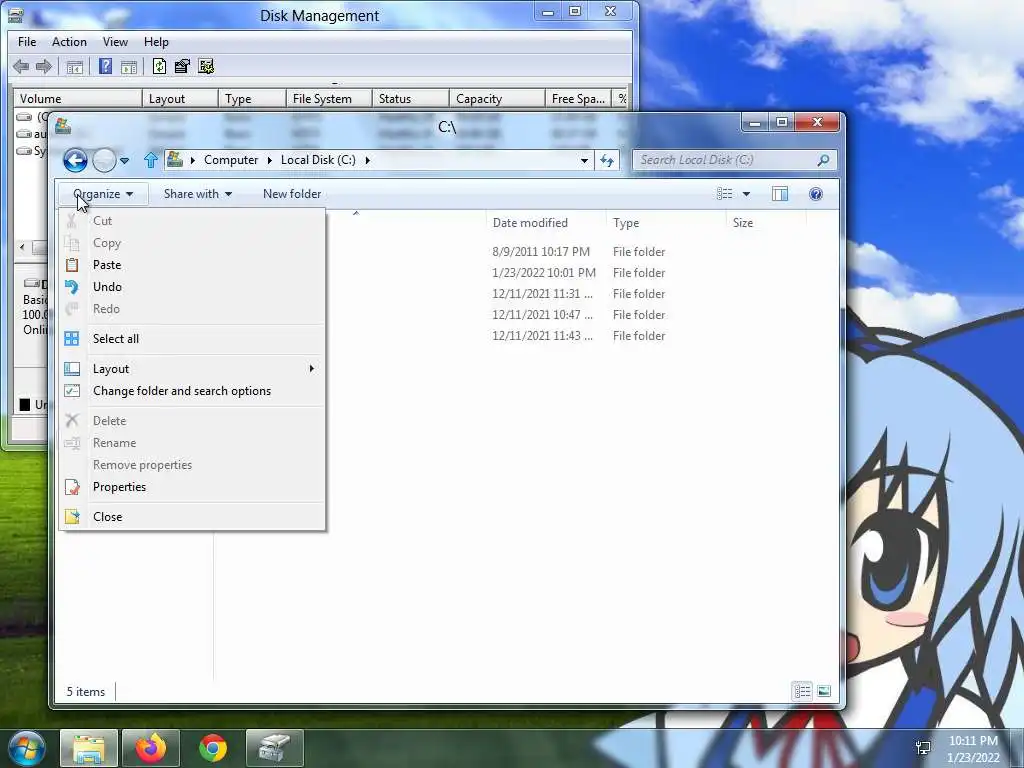Viewport: 1024px width, 768px height.
Task: Open the File menu in Disk Management
Action: click(27, 42)
